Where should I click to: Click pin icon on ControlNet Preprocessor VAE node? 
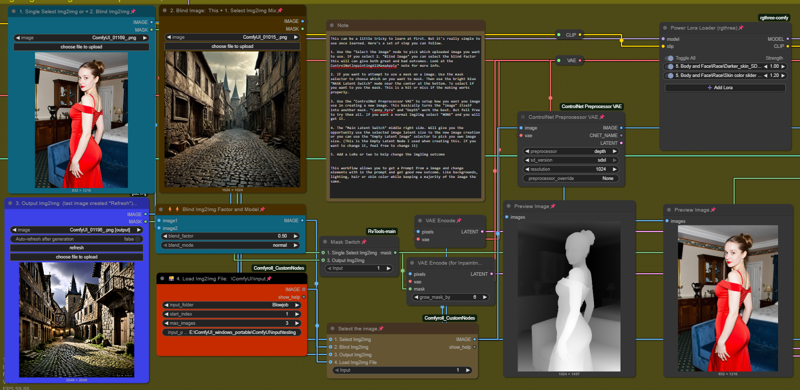(x=602, y=117)
